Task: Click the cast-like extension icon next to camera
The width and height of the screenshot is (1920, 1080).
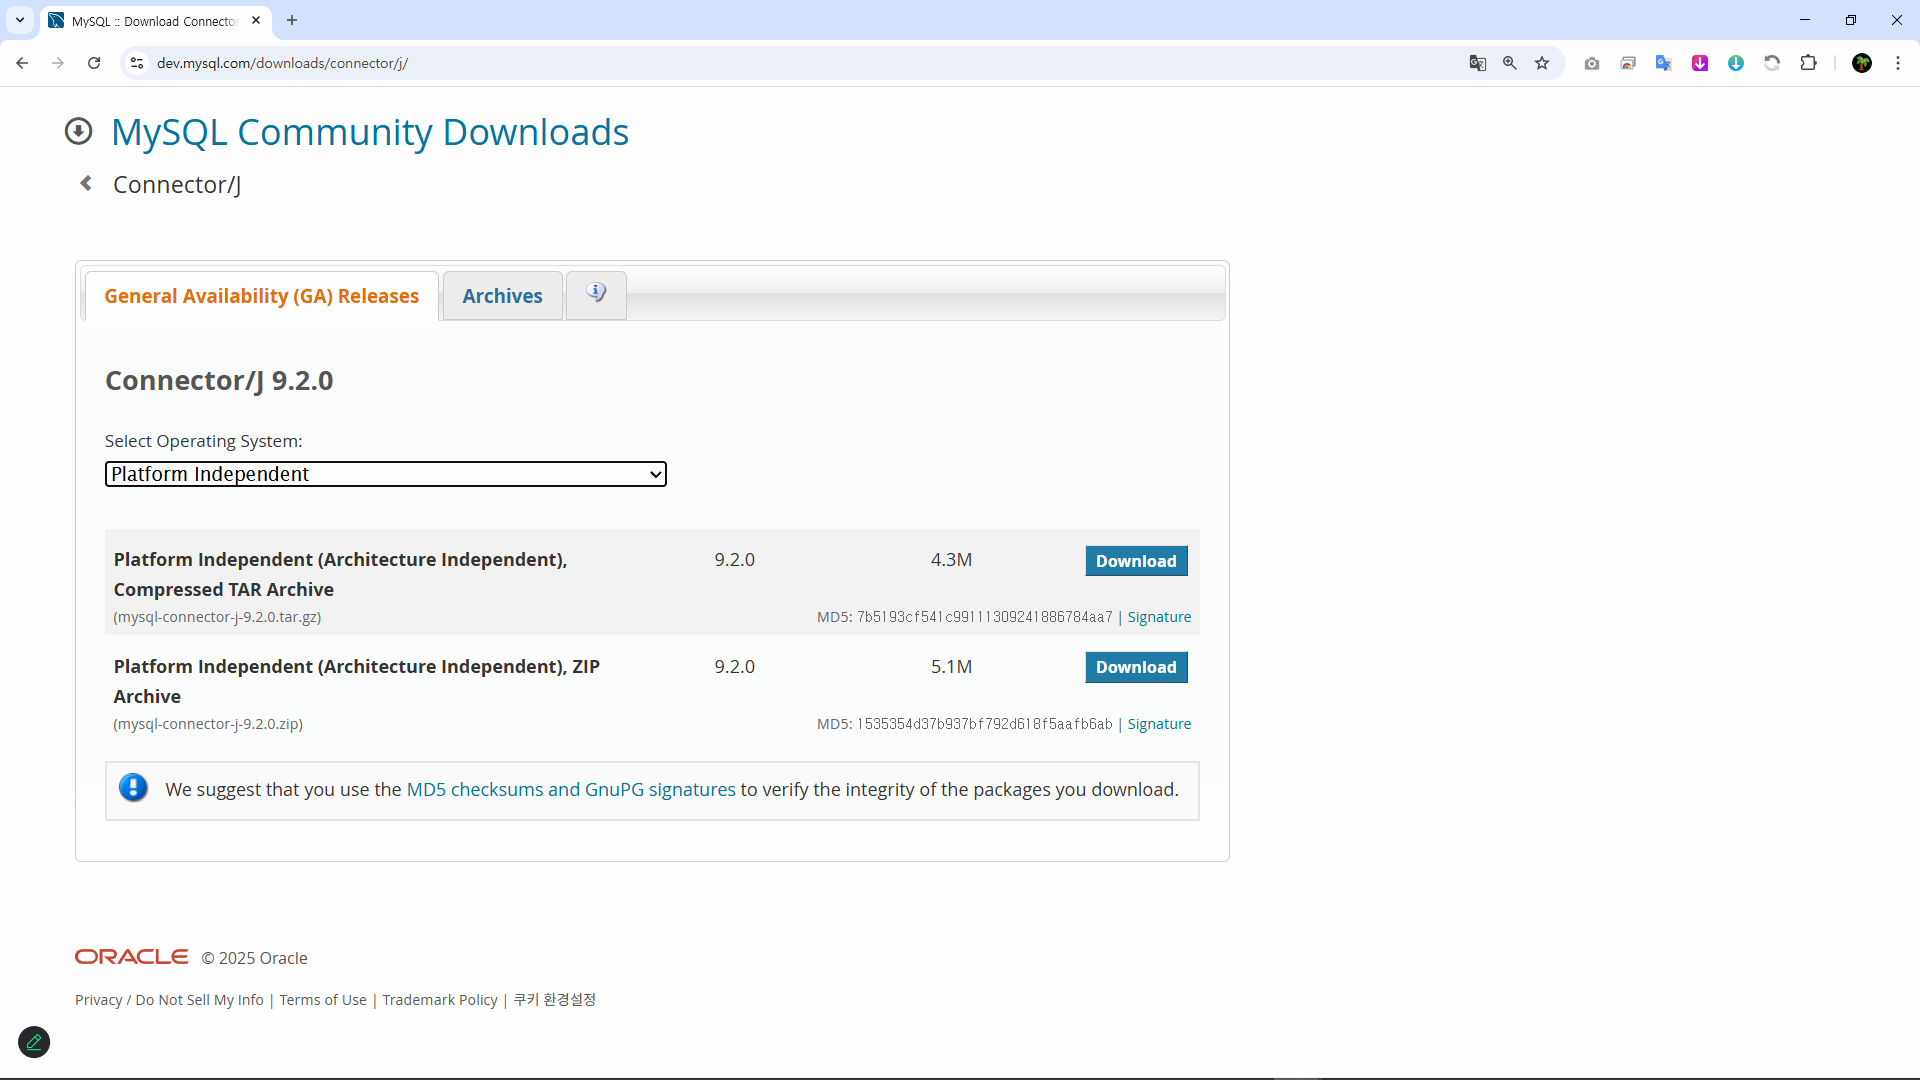Action: tap(1628, 63)
